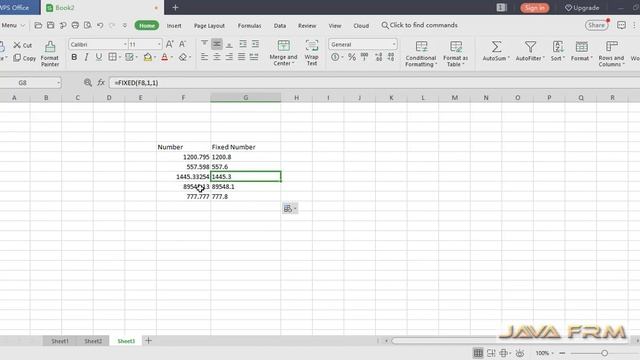
Task: Open the Page Layout tab
Action: 209,25
